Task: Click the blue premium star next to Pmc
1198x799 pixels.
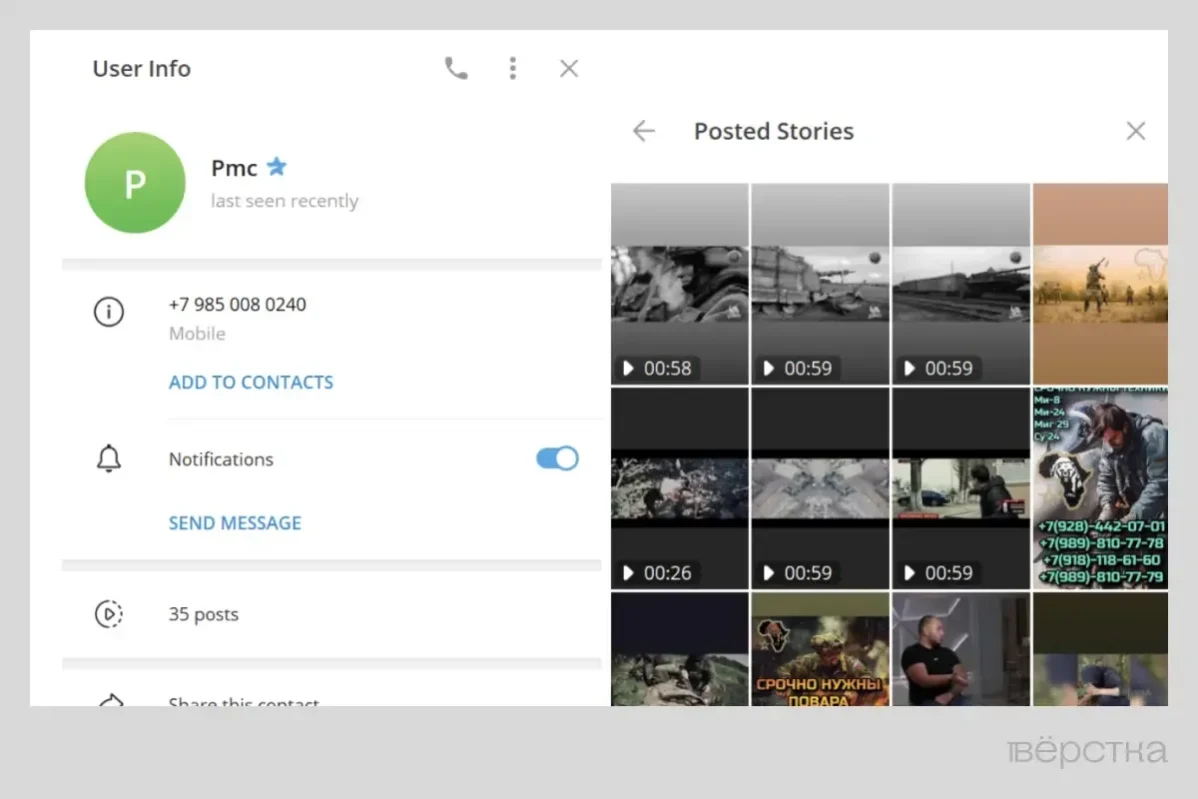Action: click(277, 167)
